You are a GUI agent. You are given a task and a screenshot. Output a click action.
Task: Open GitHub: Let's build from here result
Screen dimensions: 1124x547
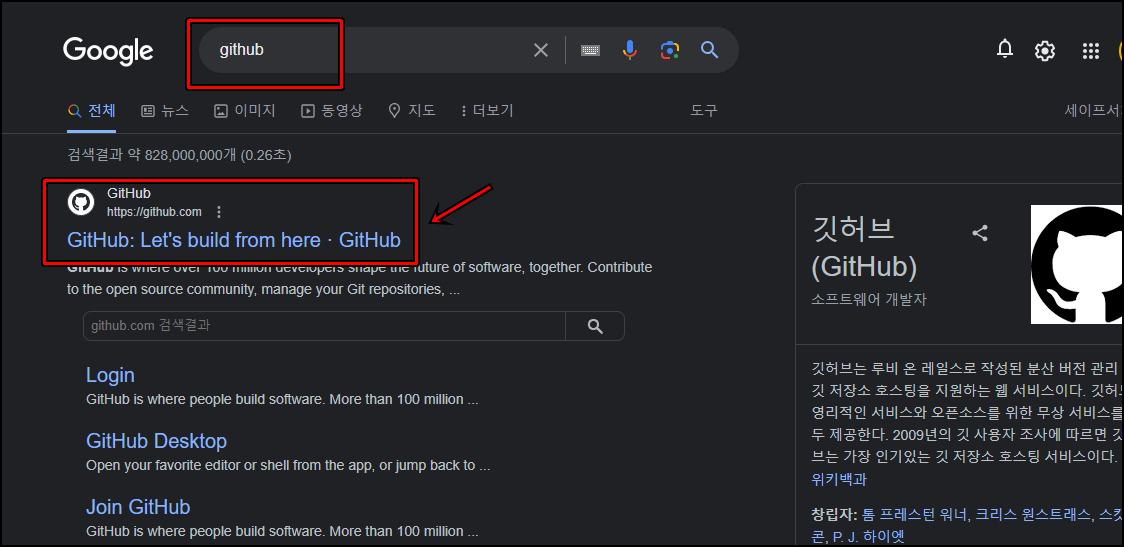click(234, 239)
